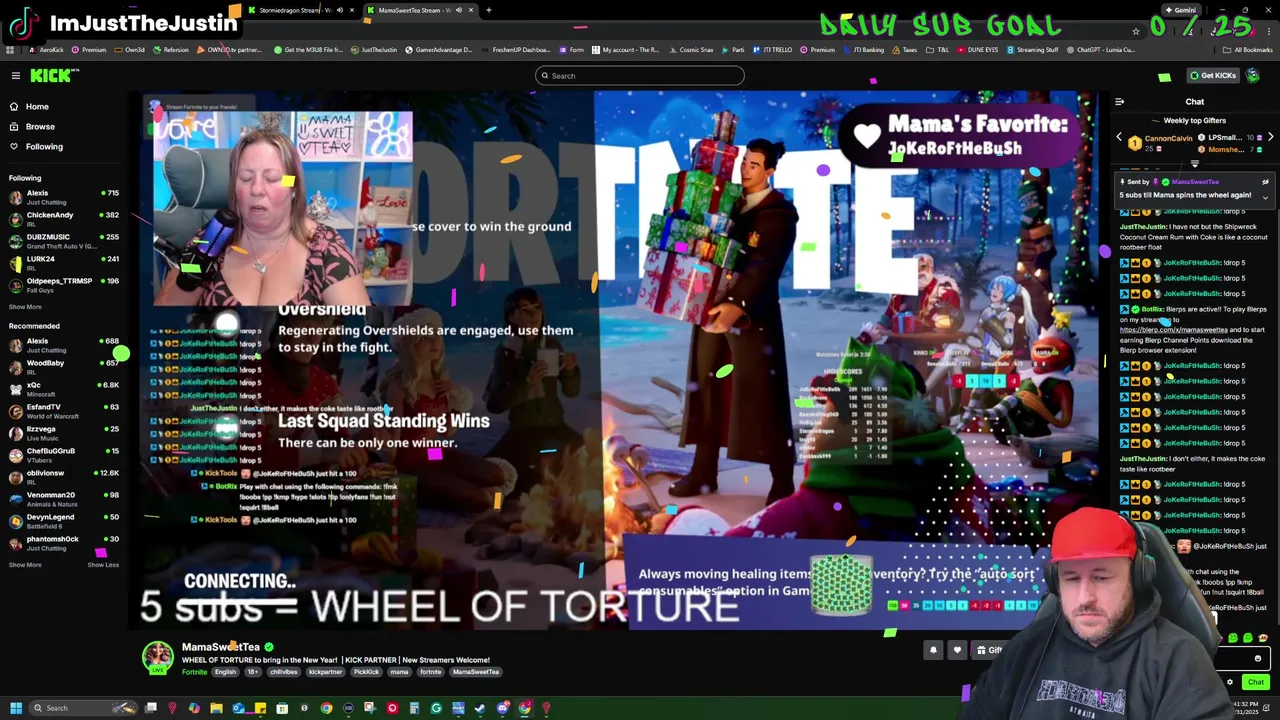This screenshot has width=1280, height=720.
Task: Click the KICK logo
Action: (51, 76)
